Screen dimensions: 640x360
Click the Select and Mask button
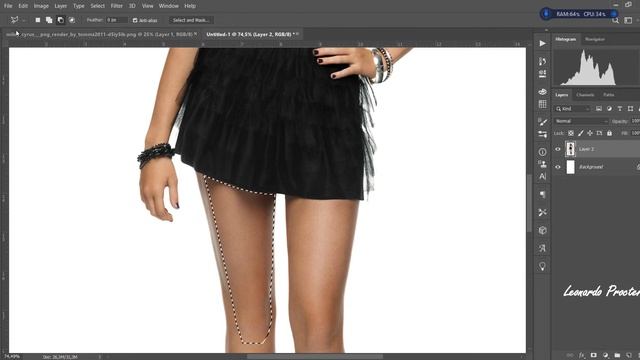(x=191, y=20)
